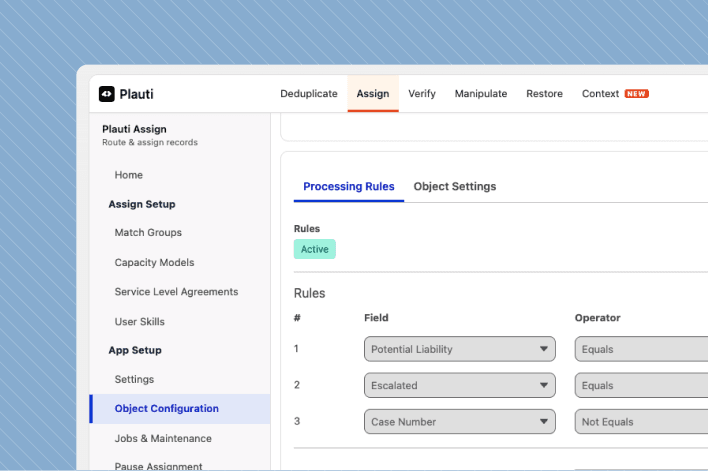This screenshot has width=708, height=471.
Task: Open Settings under App Setup
Action: 134,379
